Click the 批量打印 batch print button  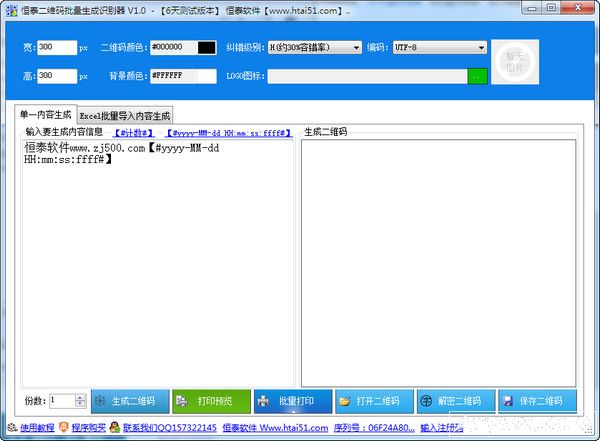click(293, 401)
